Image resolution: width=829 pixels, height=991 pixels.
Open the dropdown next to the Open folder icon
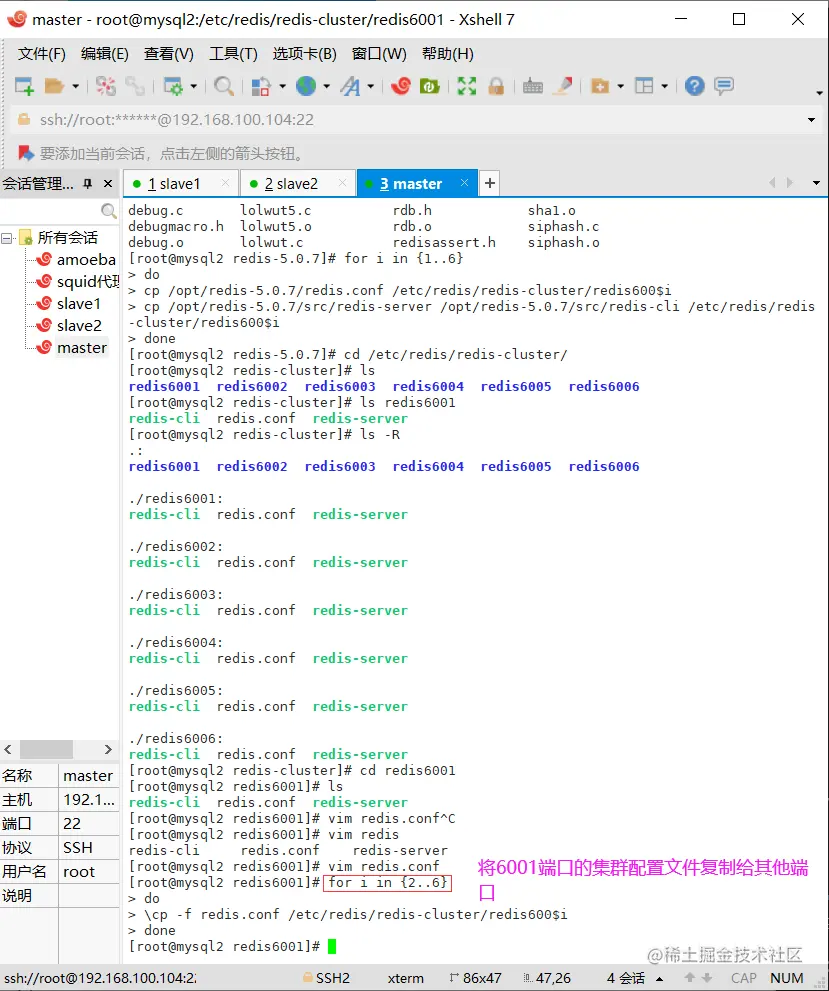pyautogui.click(x=75, y=86)
